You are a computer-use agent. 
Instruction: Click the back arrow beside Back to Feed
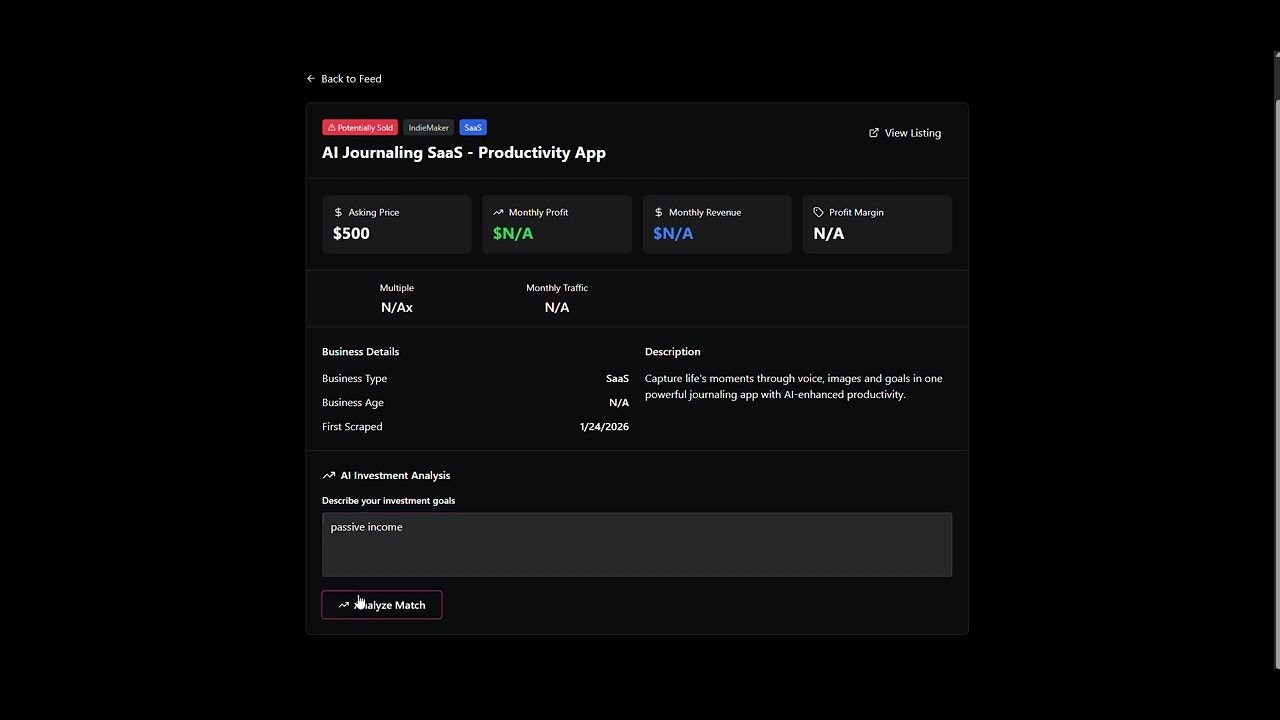pos(310,78)
